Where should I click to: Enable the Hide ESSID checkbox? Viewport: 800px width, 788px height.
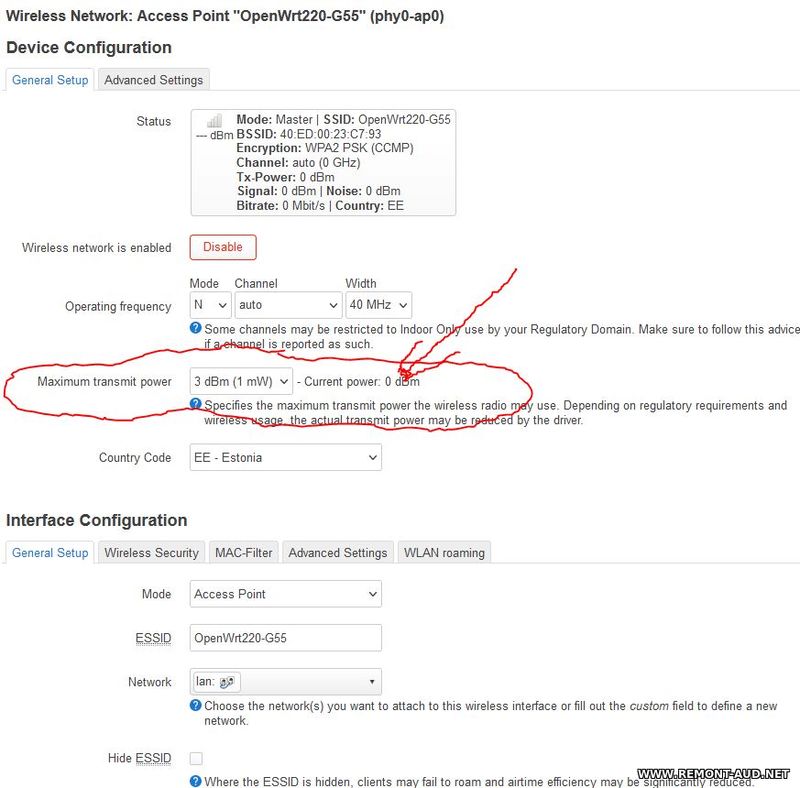[196, 758]
